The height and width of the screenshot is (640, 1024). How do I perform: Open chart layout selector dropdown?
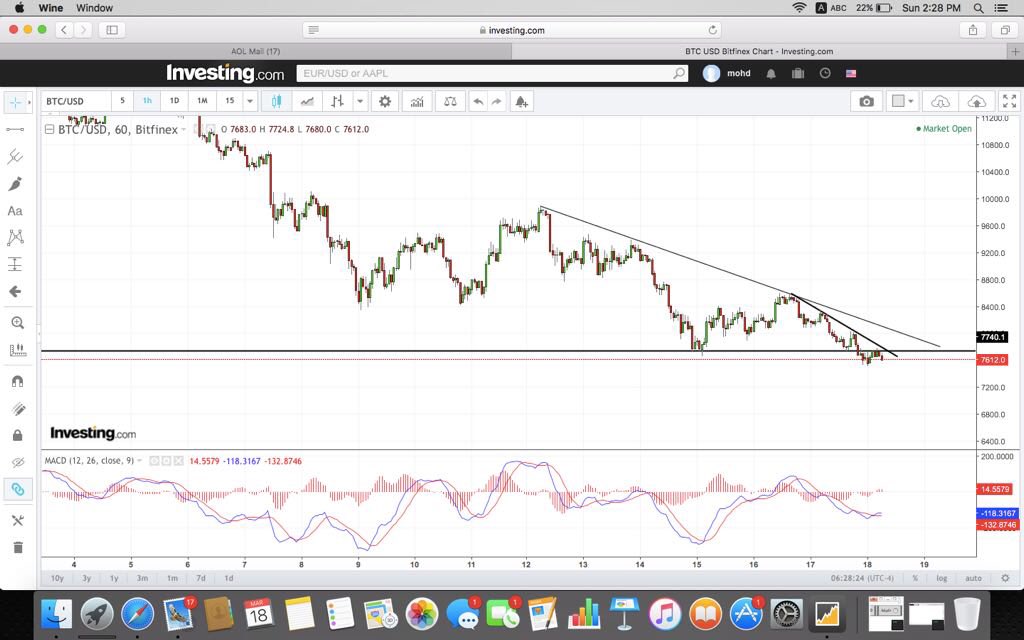pos(903,101)
